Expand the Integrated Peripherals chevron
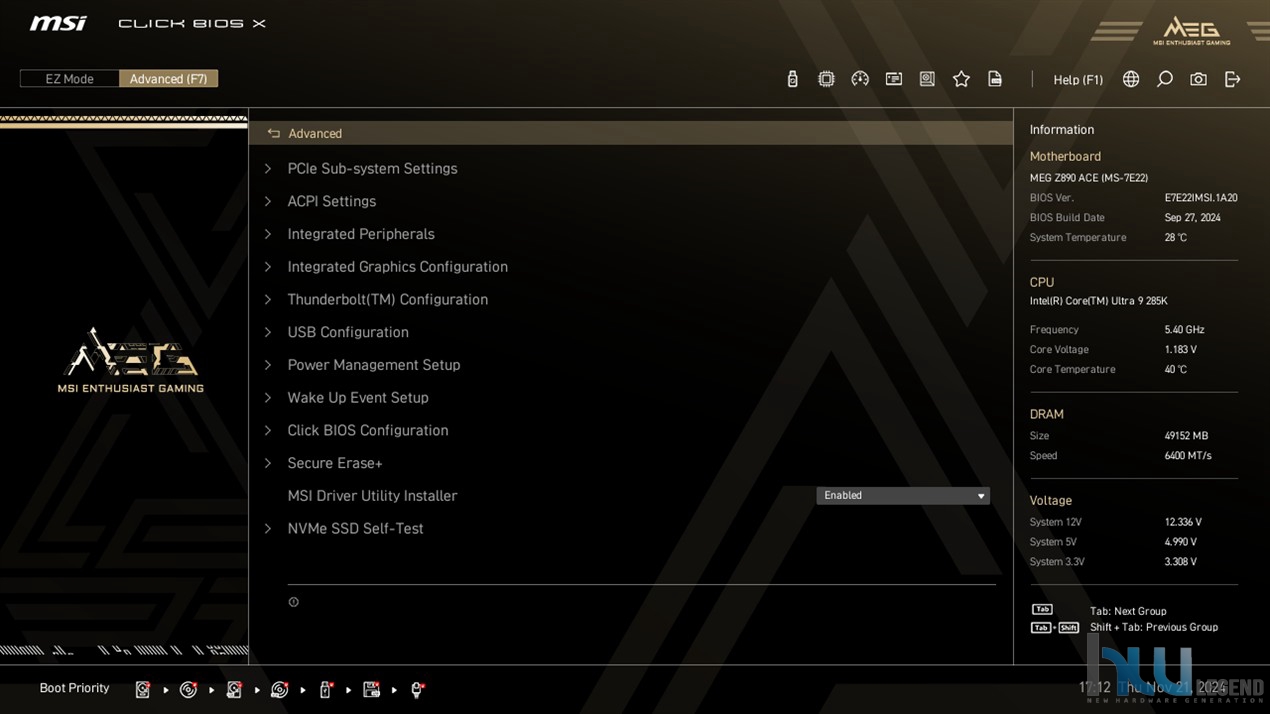Screen dimensions: 1270x714 coord(268,234)
